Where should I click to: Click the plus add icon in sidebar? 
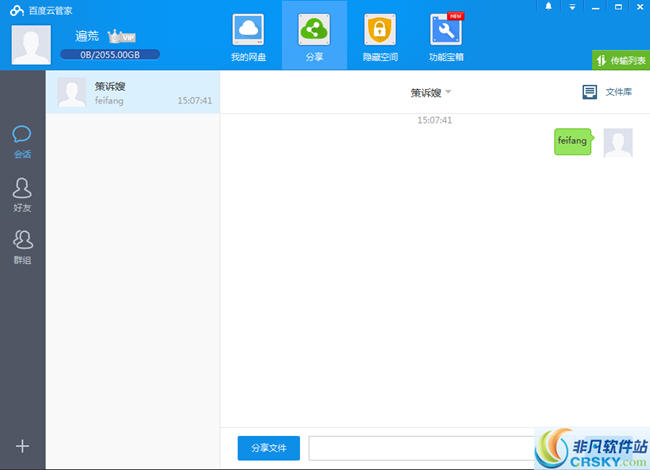click(22, 446)
